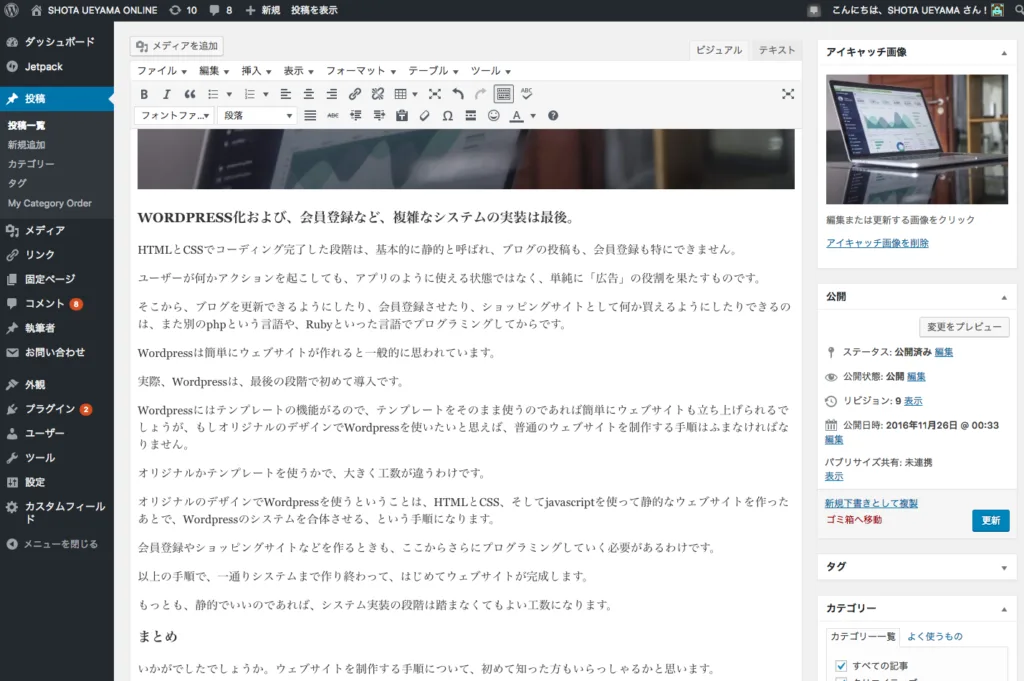1024x681 pixels.
Task: Click the 変更をプレビュー button
Action: tap(964, 326)
